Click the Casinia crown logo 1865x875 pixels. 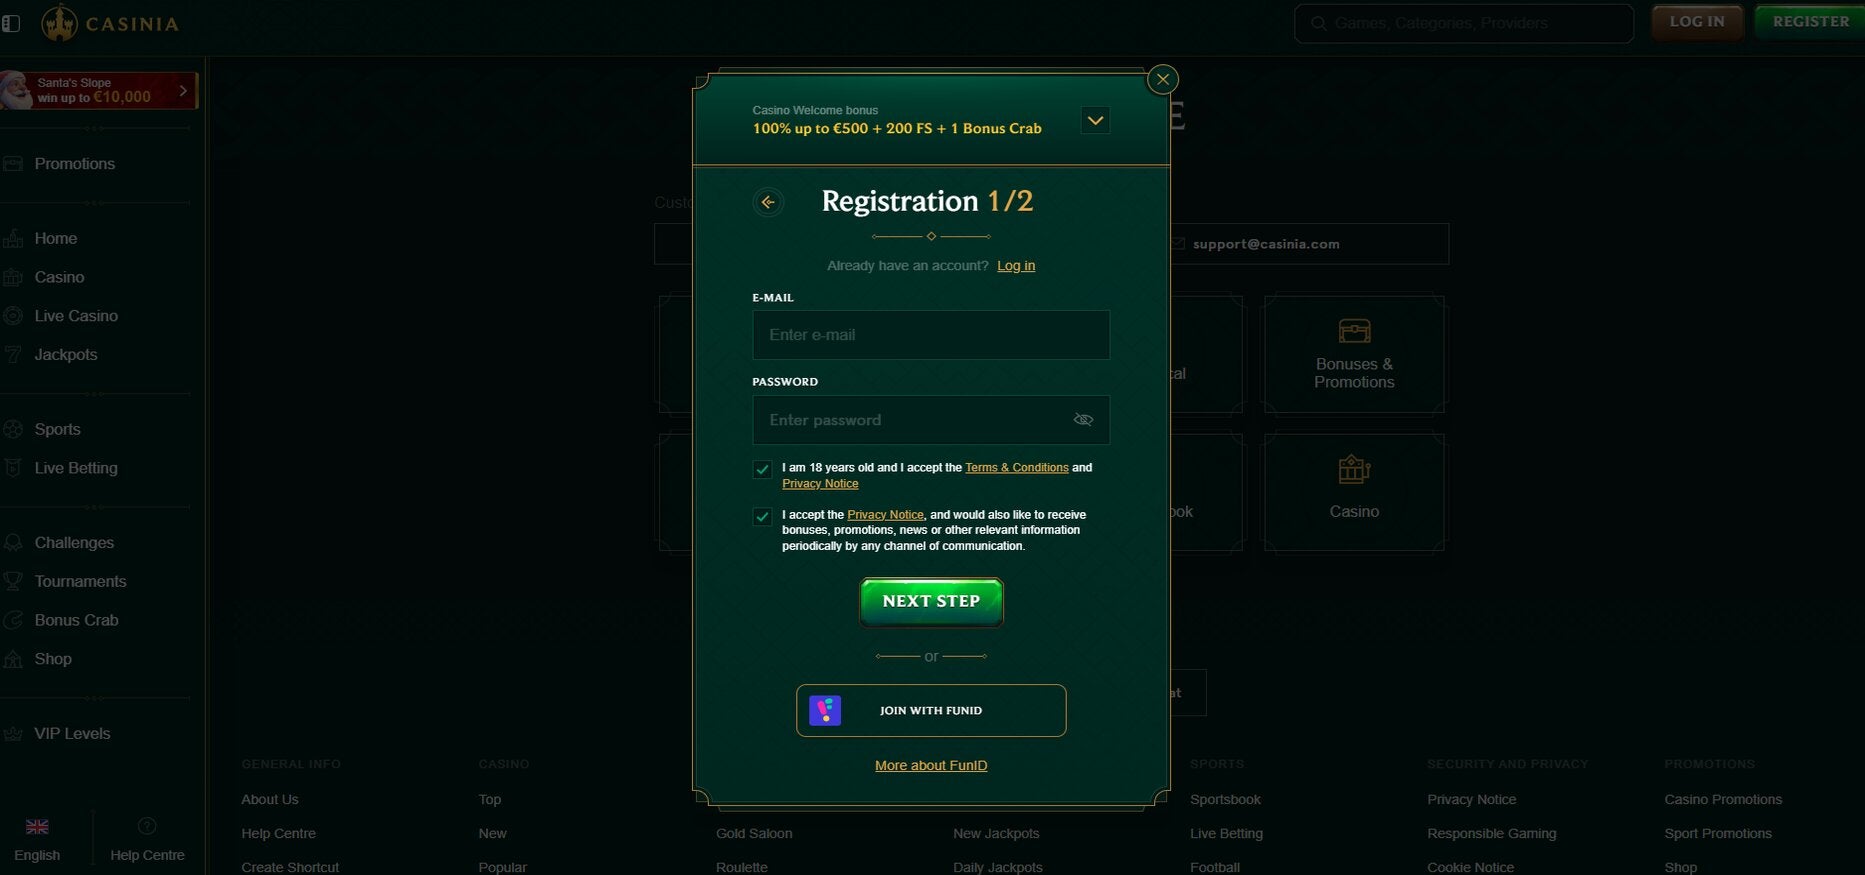(59, 23)
